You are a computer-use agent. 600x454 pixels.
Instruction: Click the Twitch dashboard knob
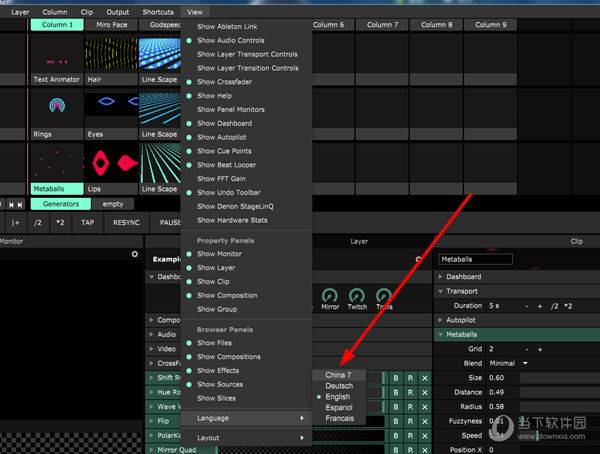coord(357,297)
